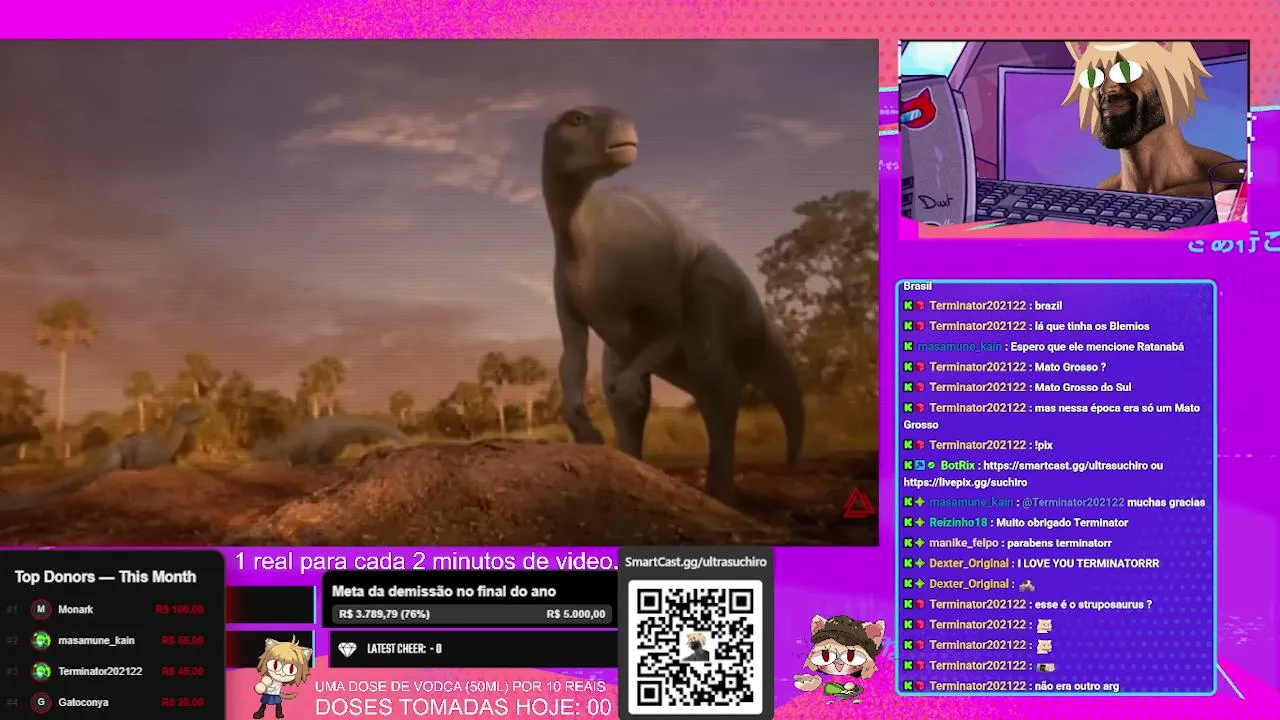The width and height of the screenshot is (1280, 720).
Task: Click chat message "!pix"
Action: pyautogui.click(x=1043, y=445)
